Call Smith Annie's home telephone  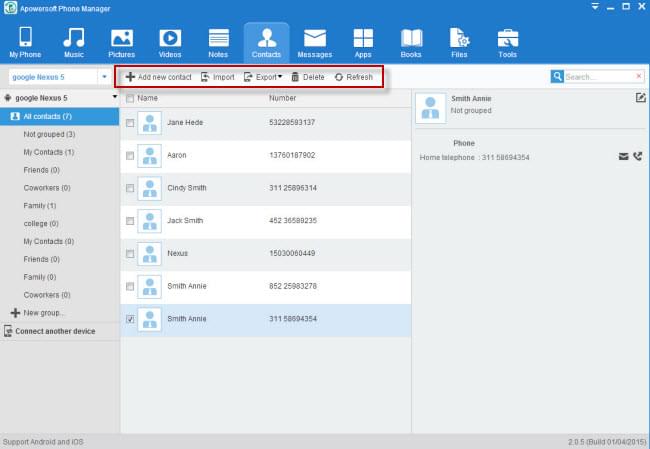[x=638, y=156]
